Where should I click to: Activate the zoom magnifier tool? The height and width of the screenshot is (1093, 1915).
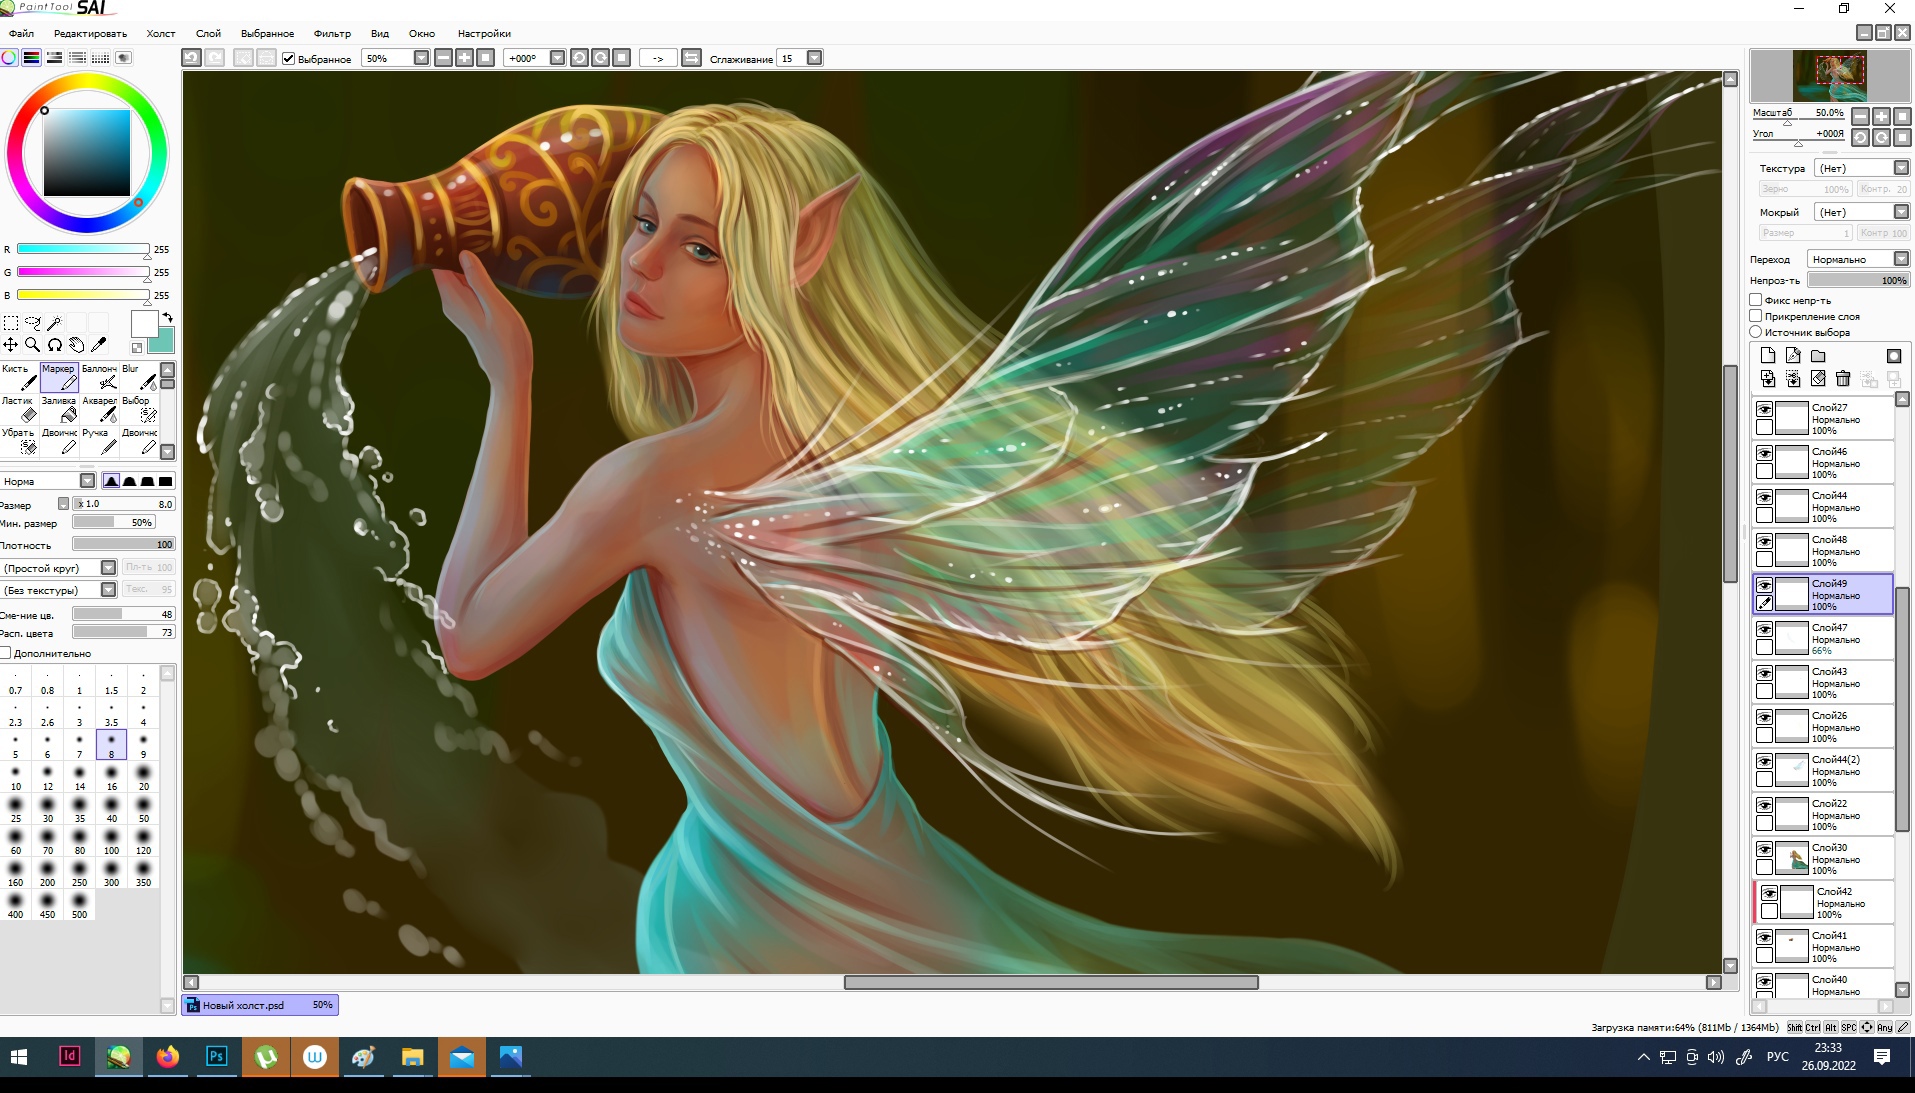tap(33, 345)
